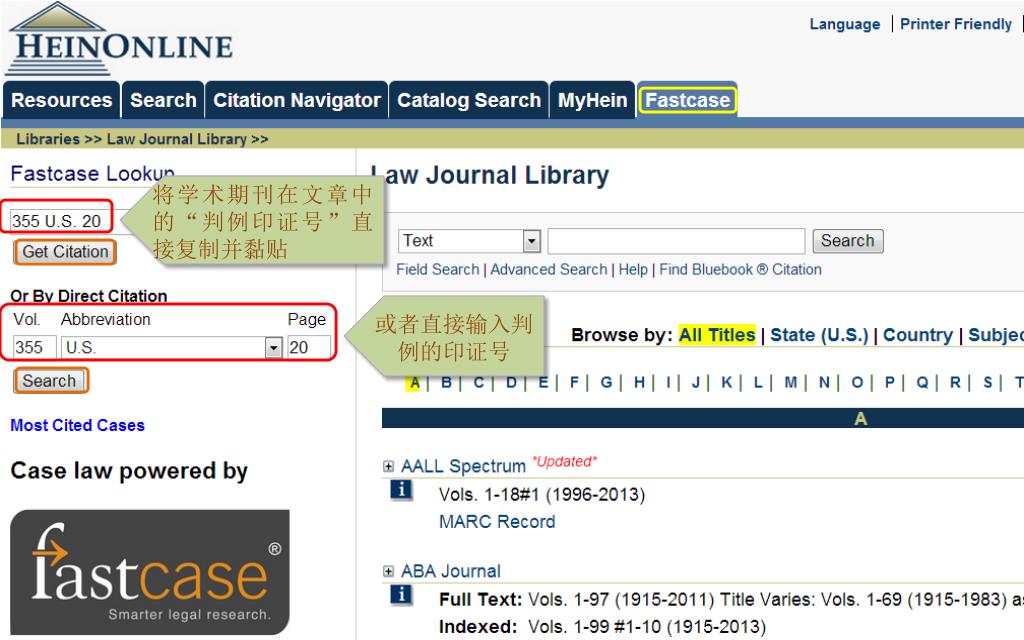The image size is (1024, 640).
Task: Jump to letter J in alphabet index
Action: [x=696, y=383]
